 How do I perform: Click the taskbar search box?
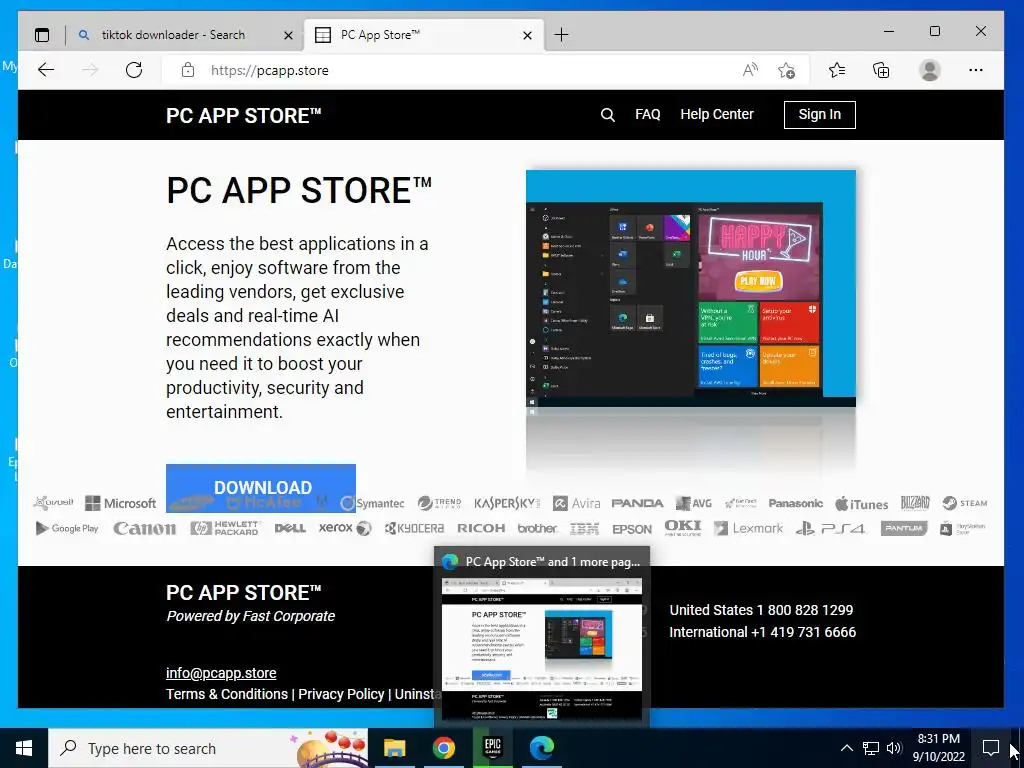point(208,748)
